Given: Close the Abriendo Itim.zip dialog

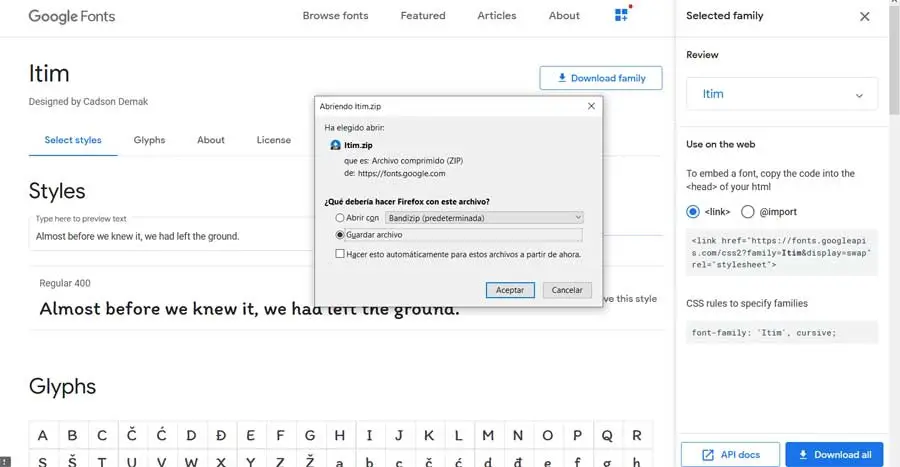Looking at the screenshot, I should (591, 106).
